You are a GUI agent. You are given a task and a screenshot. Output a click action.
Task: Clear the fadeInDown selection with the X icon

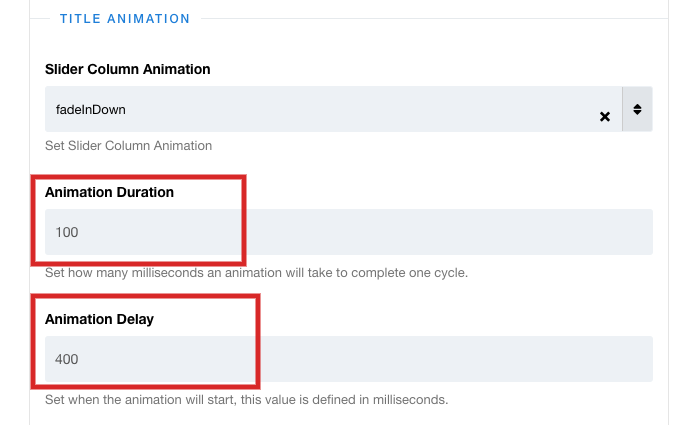pyautogui.click(x=605, y=116)
